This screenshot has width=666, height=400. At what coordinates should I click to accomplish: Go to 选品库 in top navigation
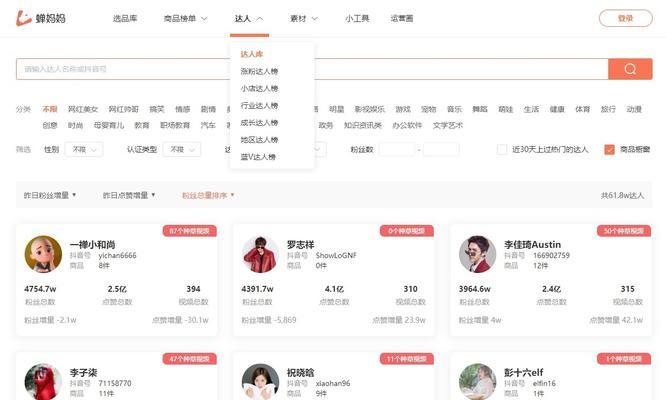pos(125,18)
